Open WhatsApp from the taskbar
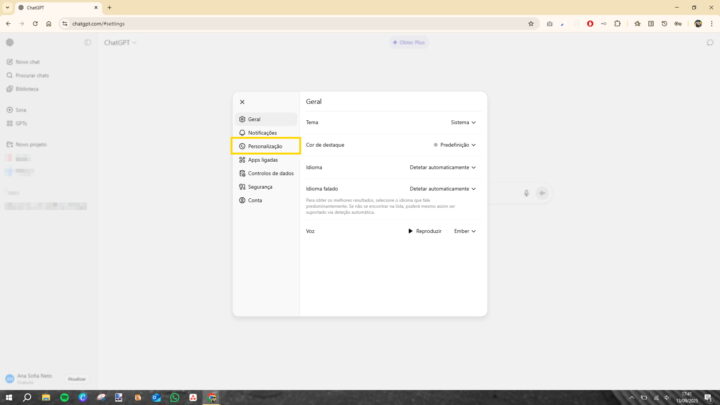The image size is (720, 405). [174, 397]
